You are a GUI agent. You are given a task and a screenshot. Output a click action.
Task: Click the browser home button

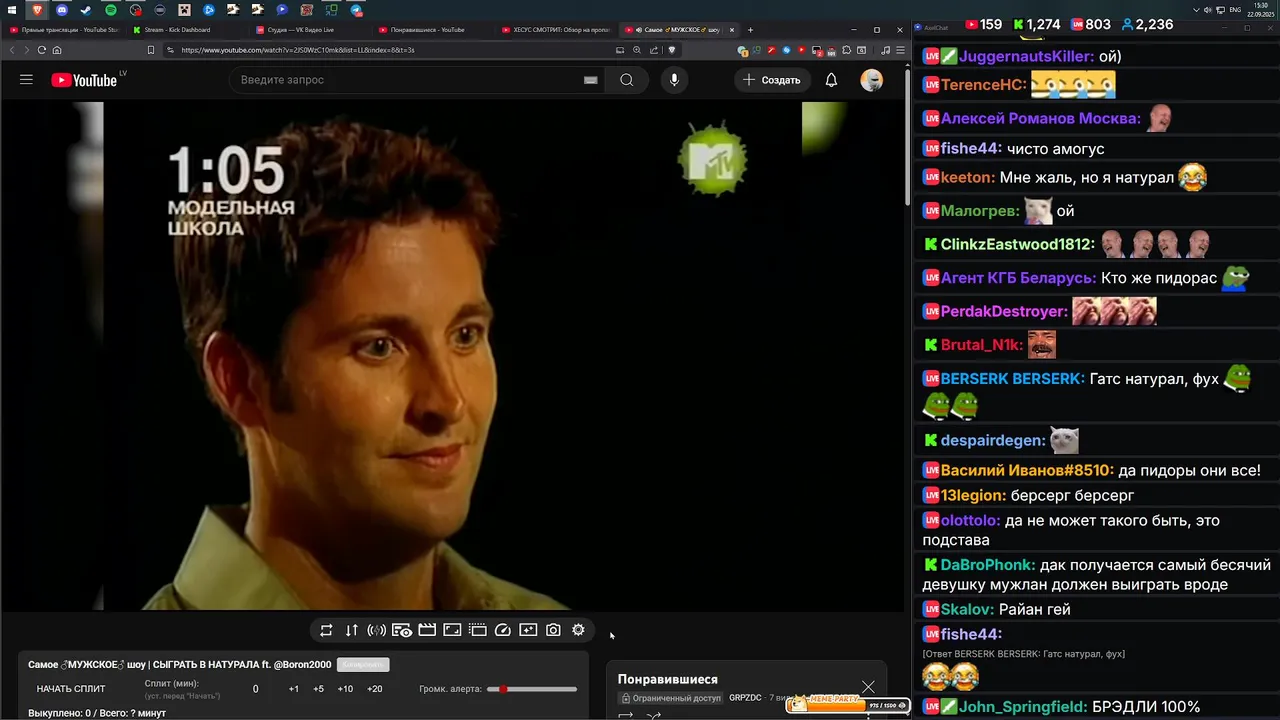(57, 50)
